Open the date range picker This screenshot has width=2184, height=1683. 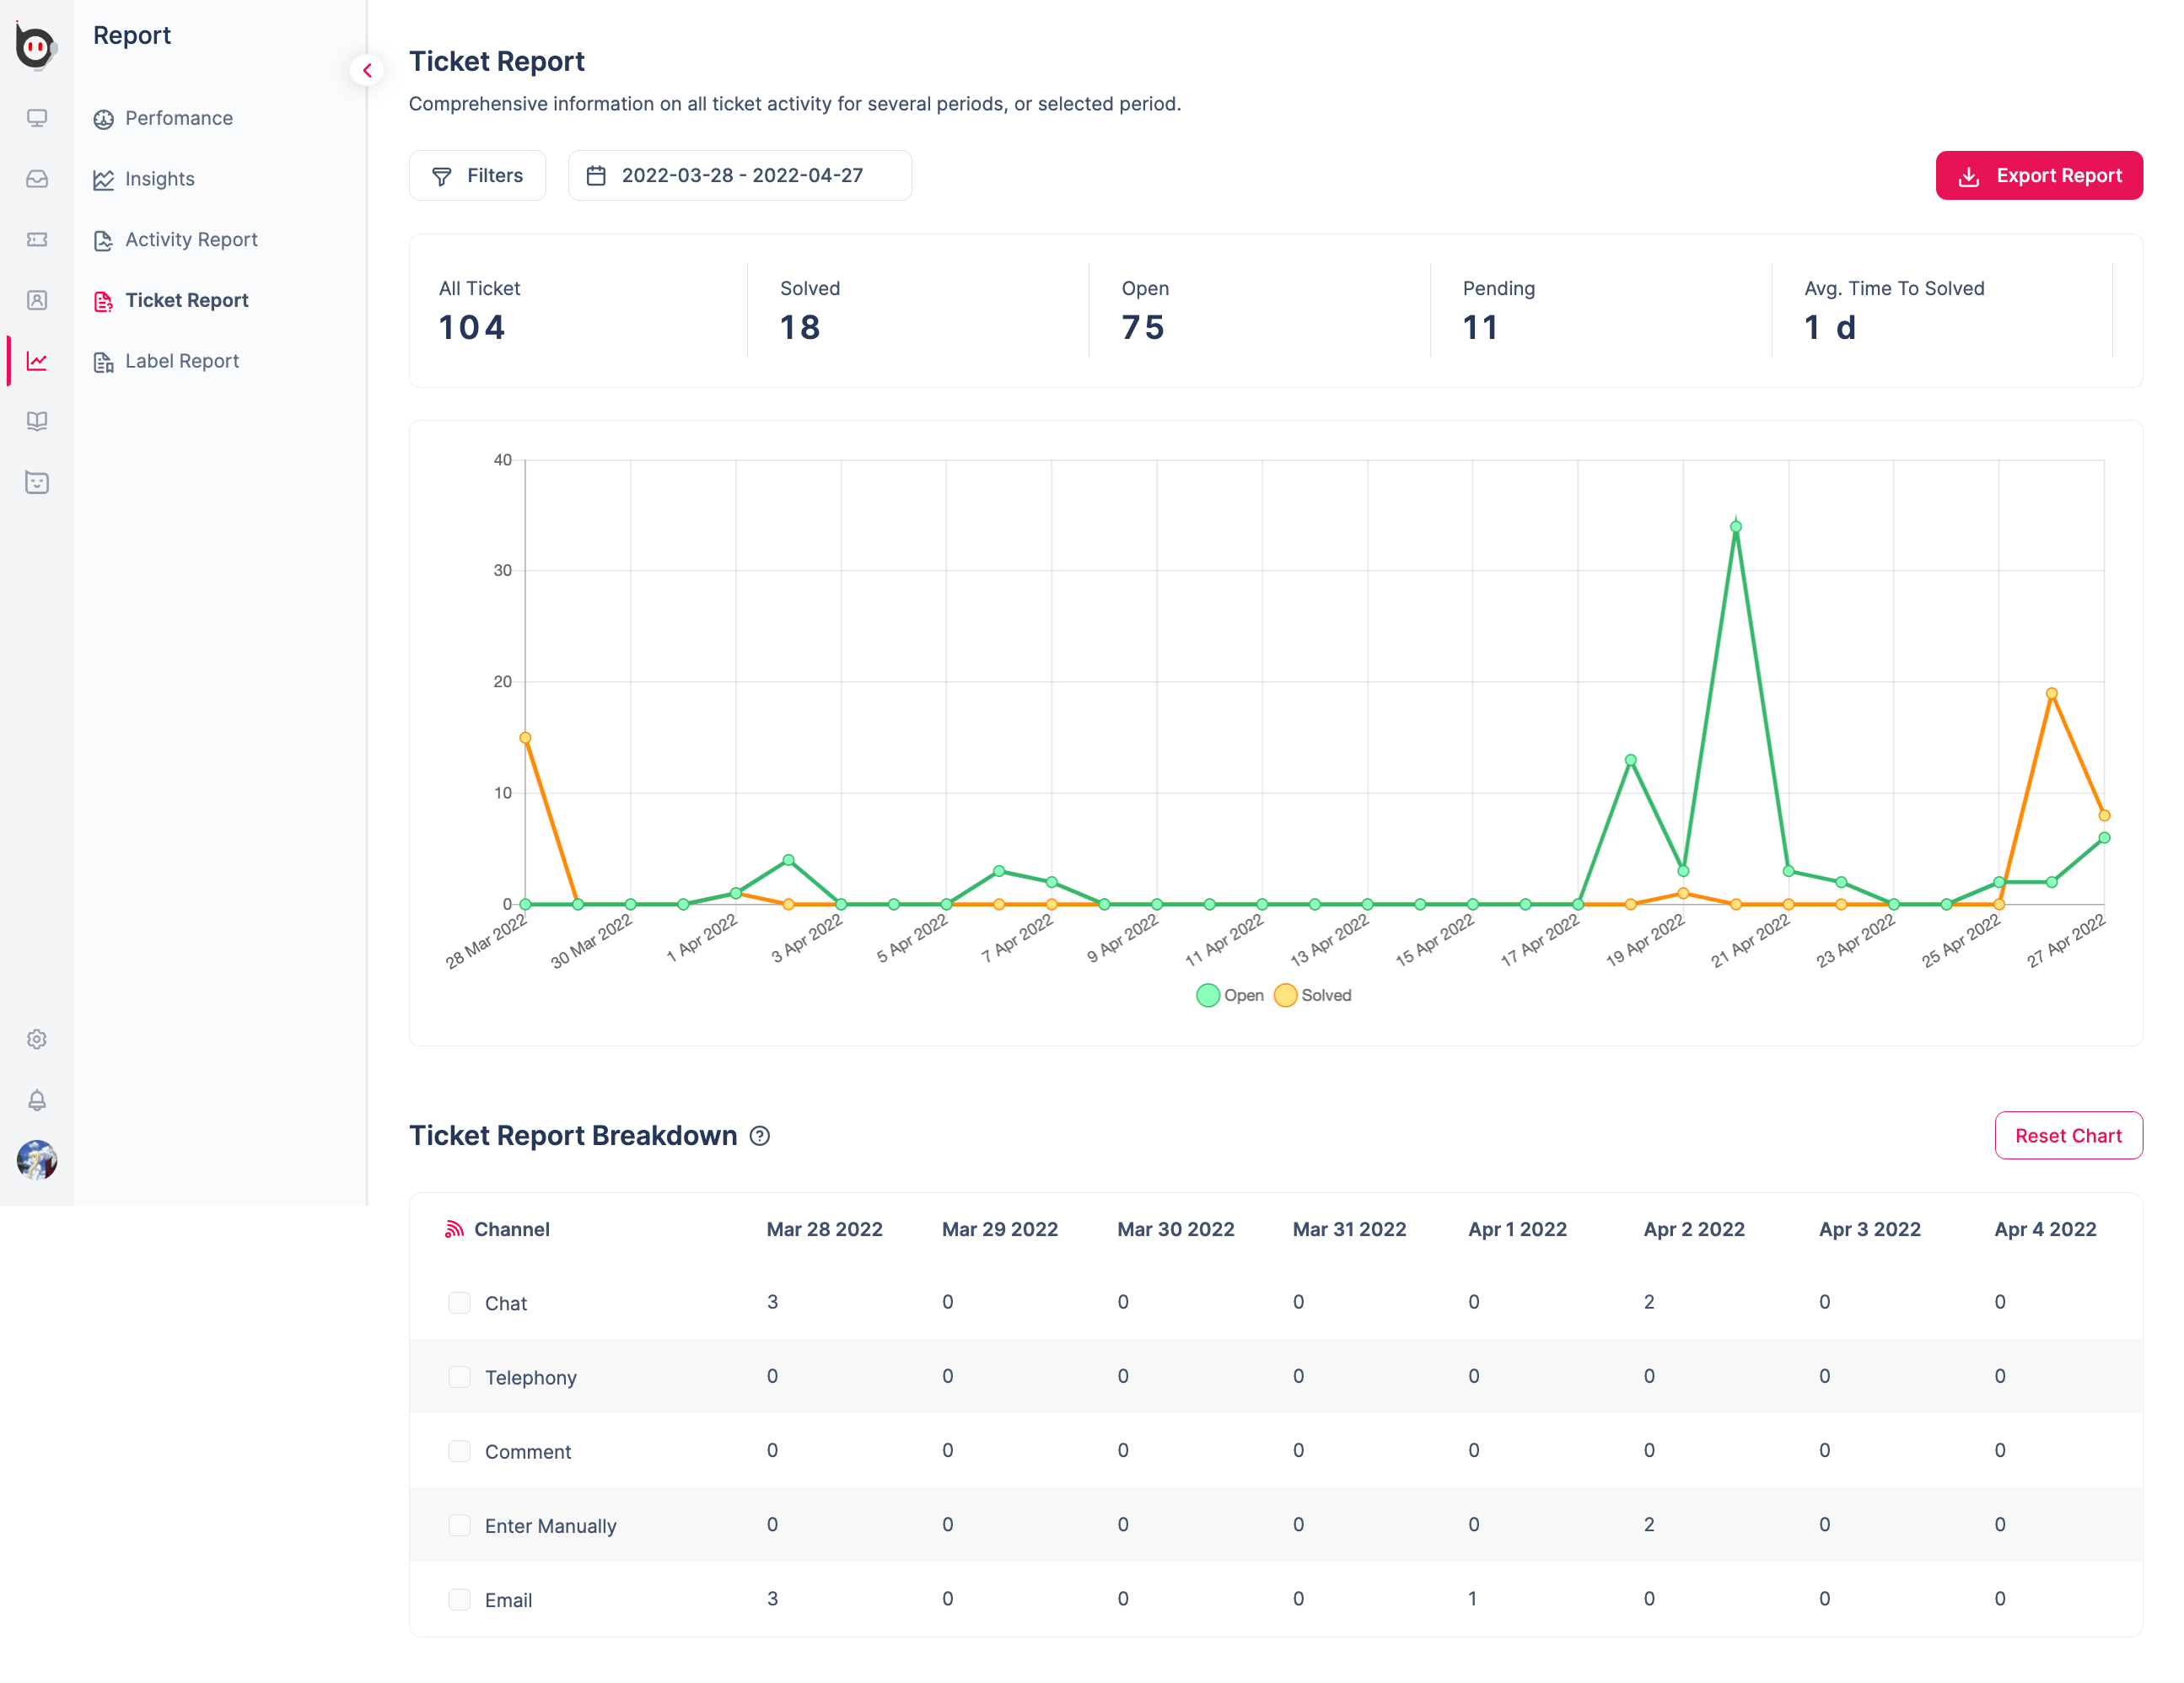click(x=739, y=175)
